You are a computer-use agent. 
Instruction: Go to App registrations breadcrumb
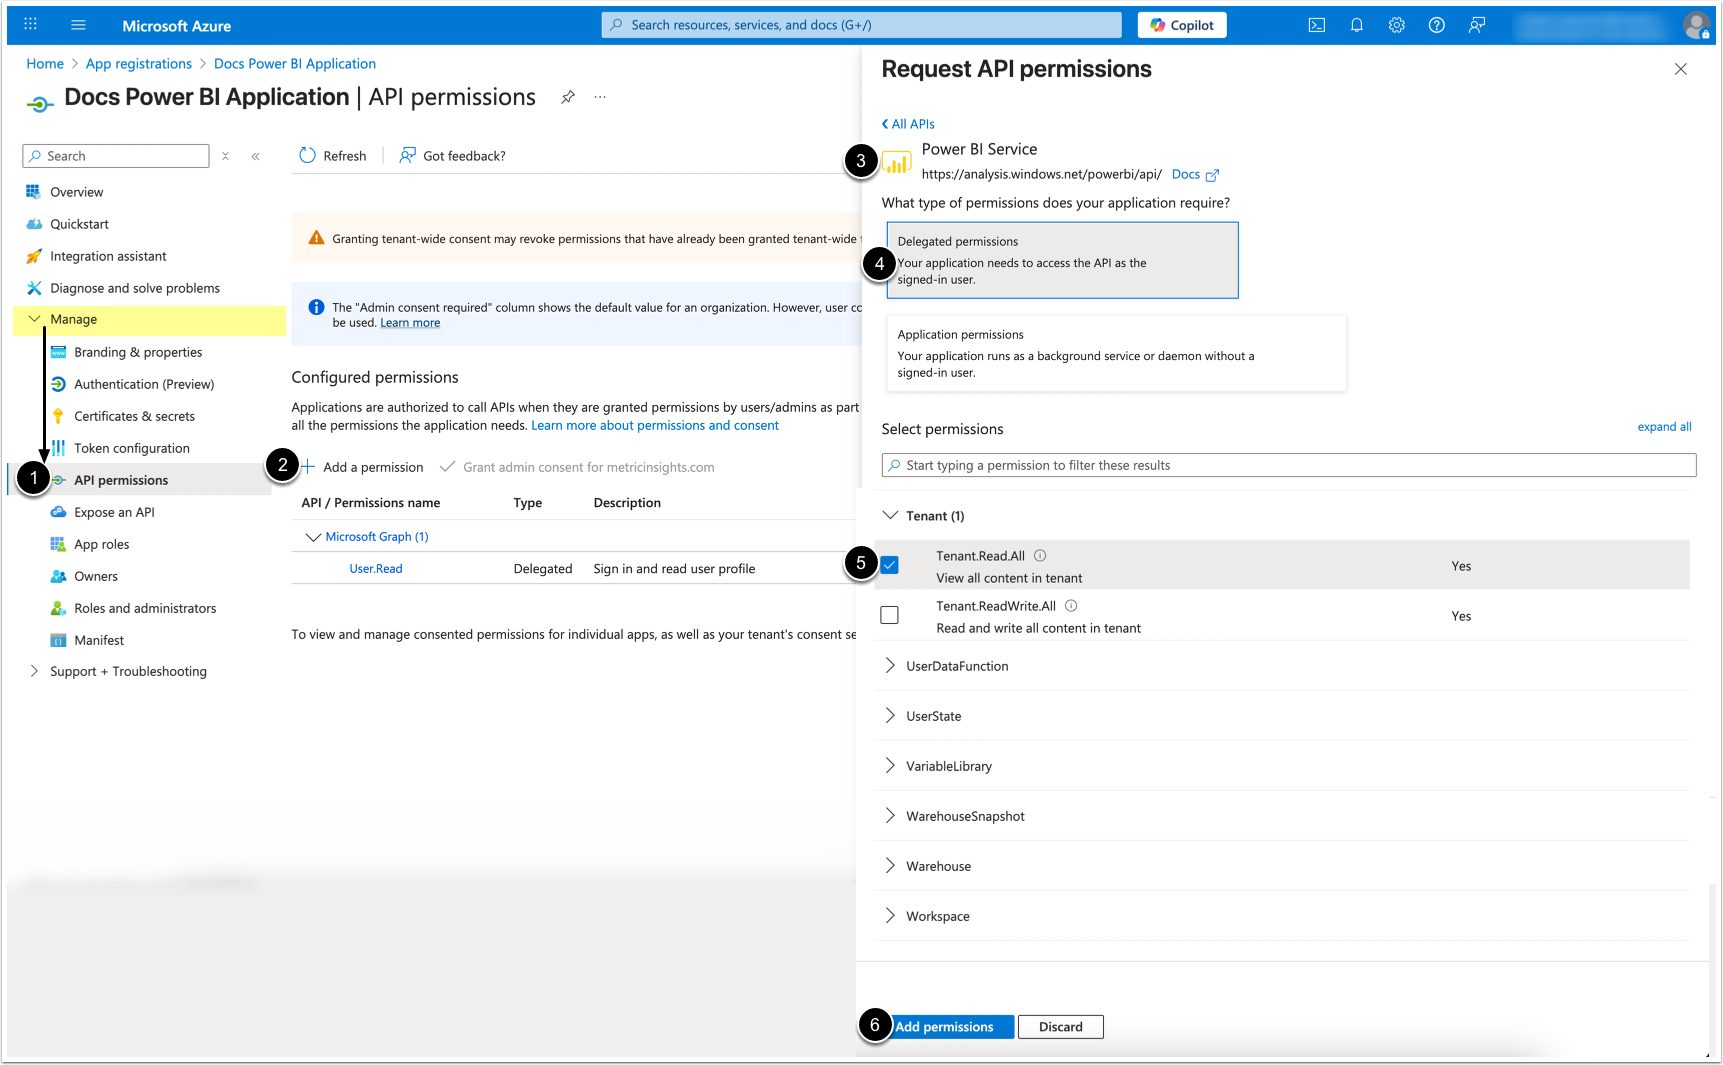(x=139, y=64)
